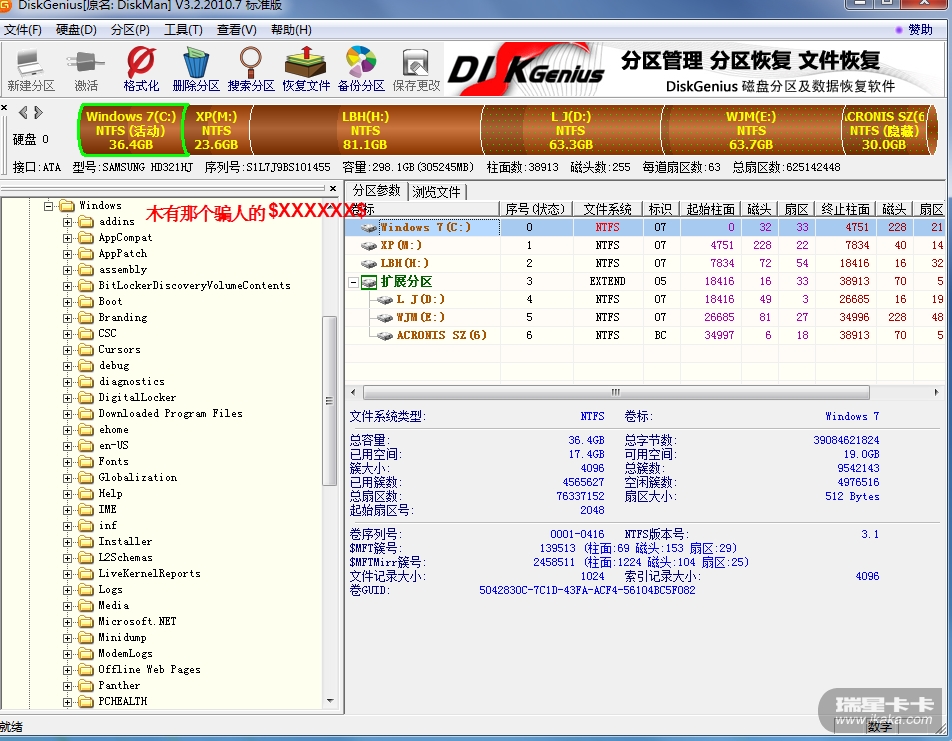
Task: Collapse the Windows folder tree node
Action: [x=48, y=206]
